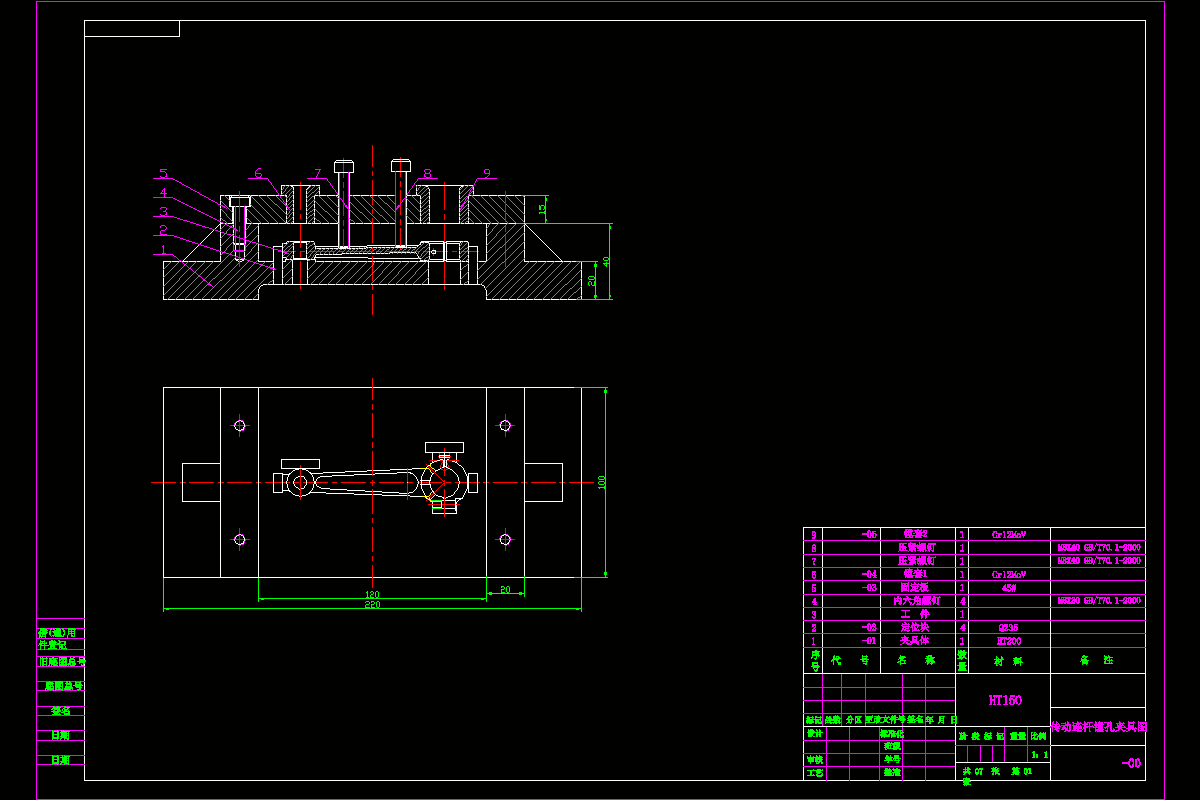Screen dimensions: 1200x800
Task: Click 工件 in the parts list
Action: [916, 614]
